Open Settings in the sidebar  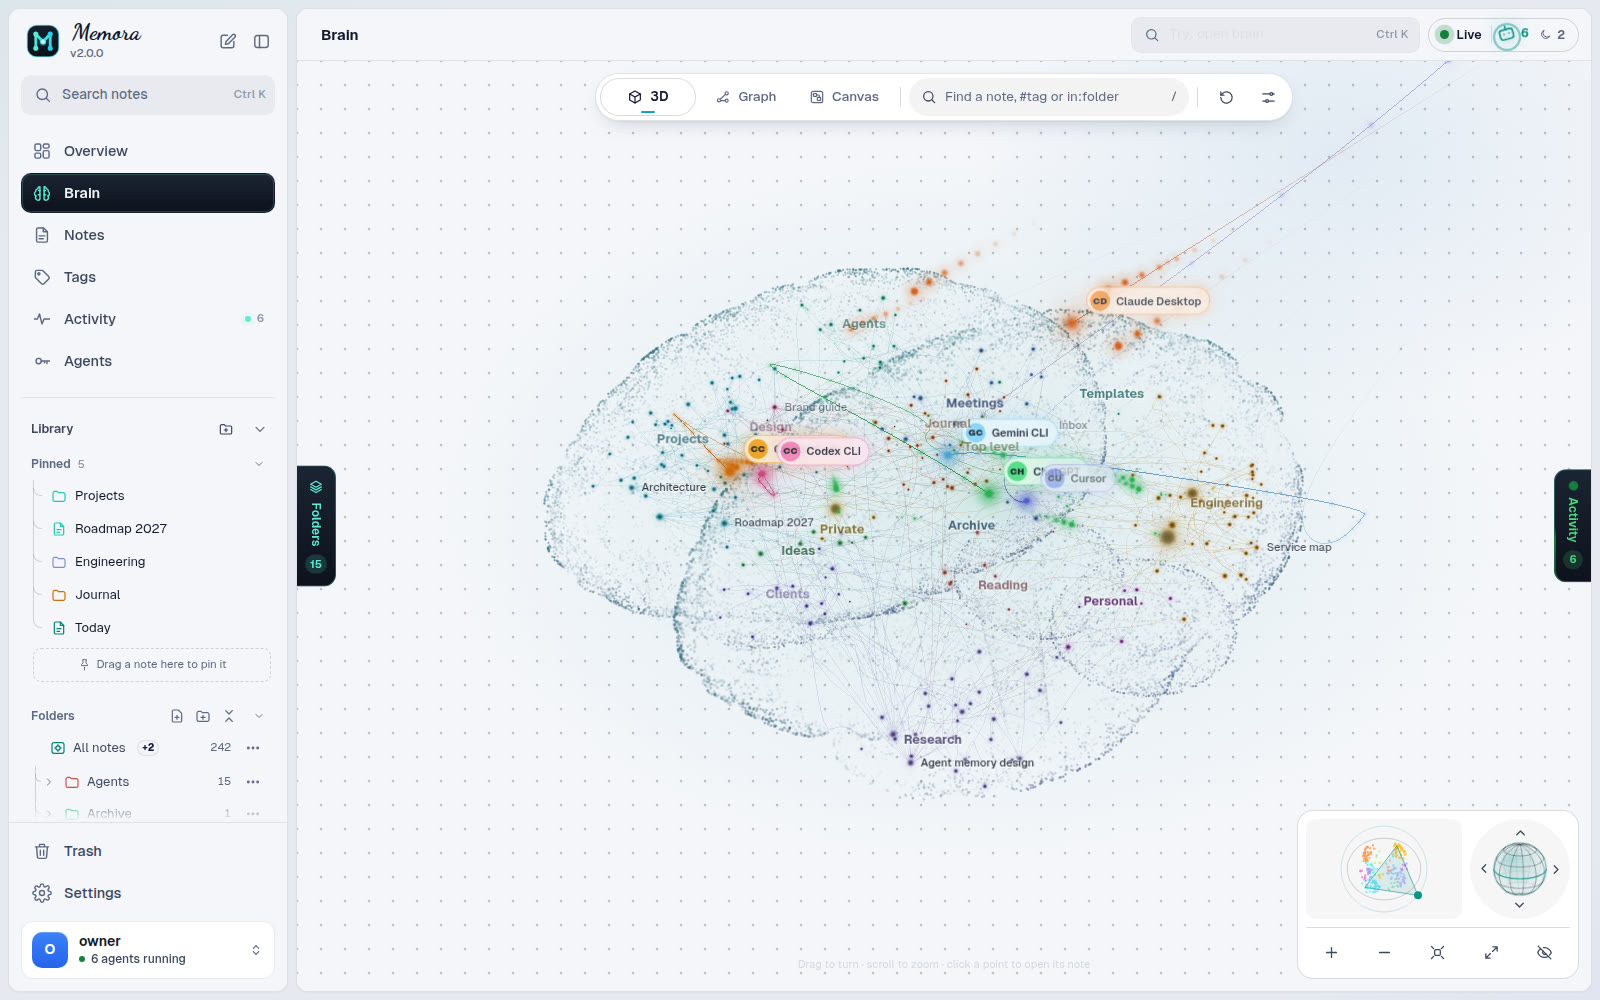(x=148, y=893)
